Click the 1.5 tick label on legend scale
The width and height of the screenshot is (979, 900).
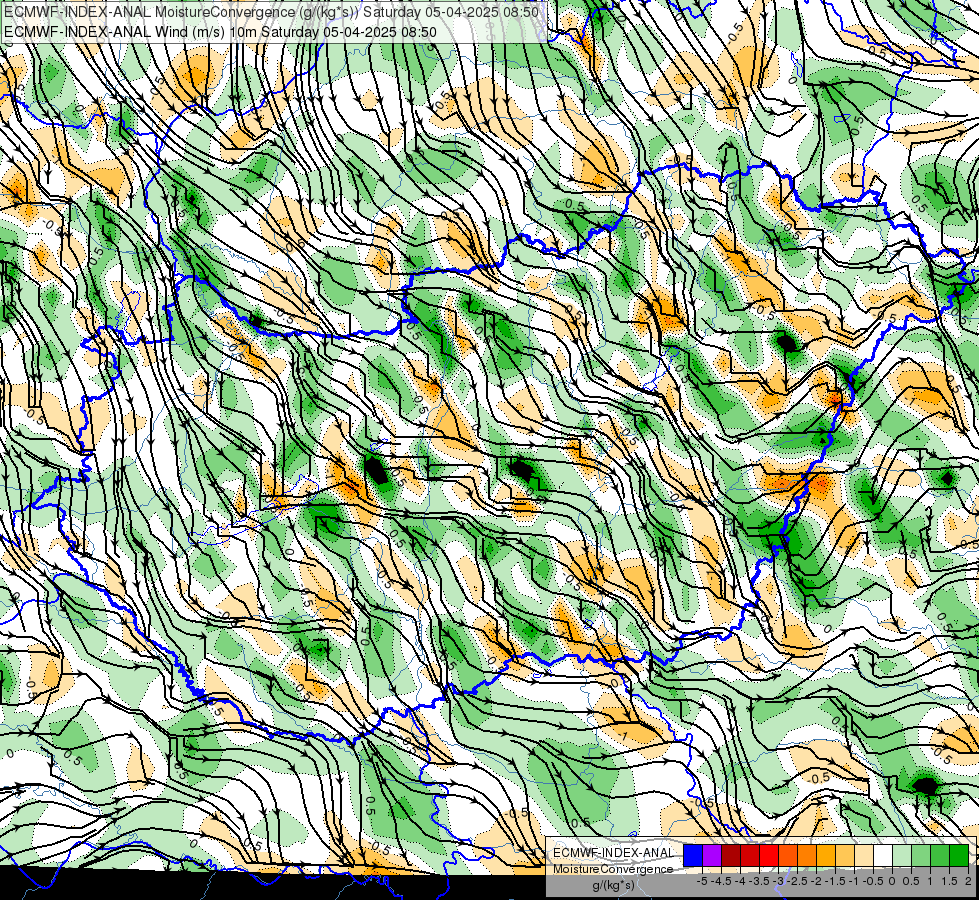click(x=949, y=881)
